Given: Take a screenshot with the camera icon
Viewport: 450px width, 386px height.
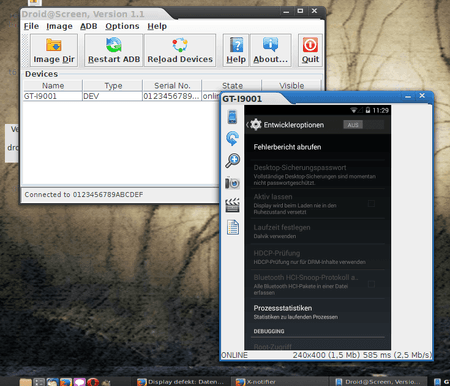Looking at the screenshot, I should (232, 183).
